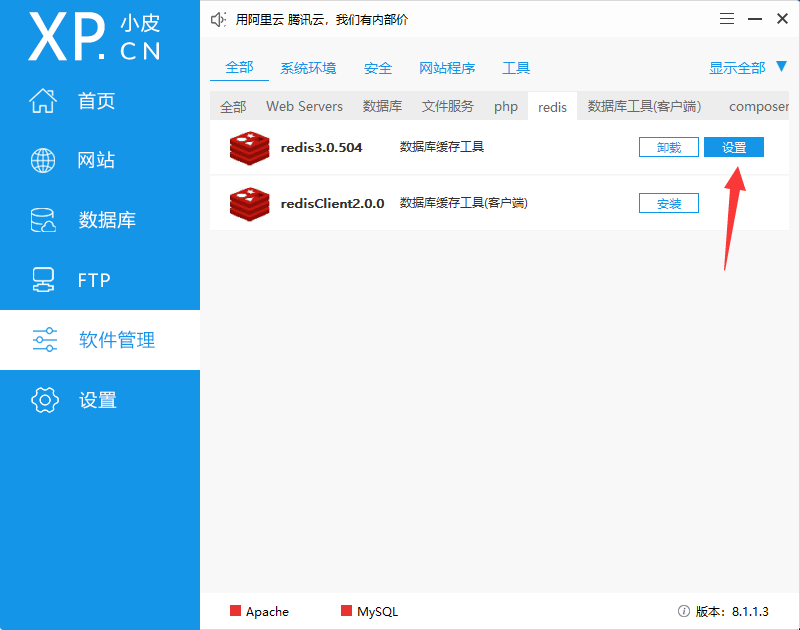Image resolution: width=800 pixels, height=630 pixels.
Task: Select the composer sub-tab
Action: (x=759, y=107)
